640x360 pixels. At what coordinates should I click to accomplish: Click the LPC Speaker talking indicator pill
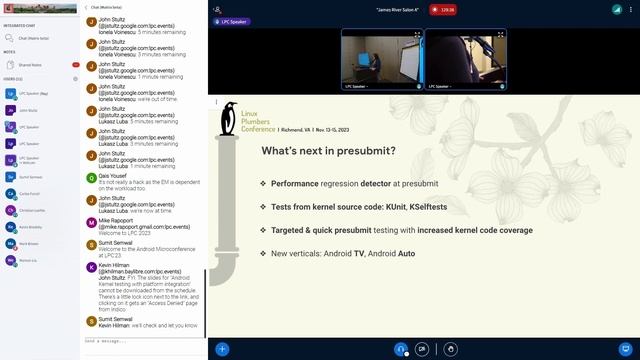point(231,22)
